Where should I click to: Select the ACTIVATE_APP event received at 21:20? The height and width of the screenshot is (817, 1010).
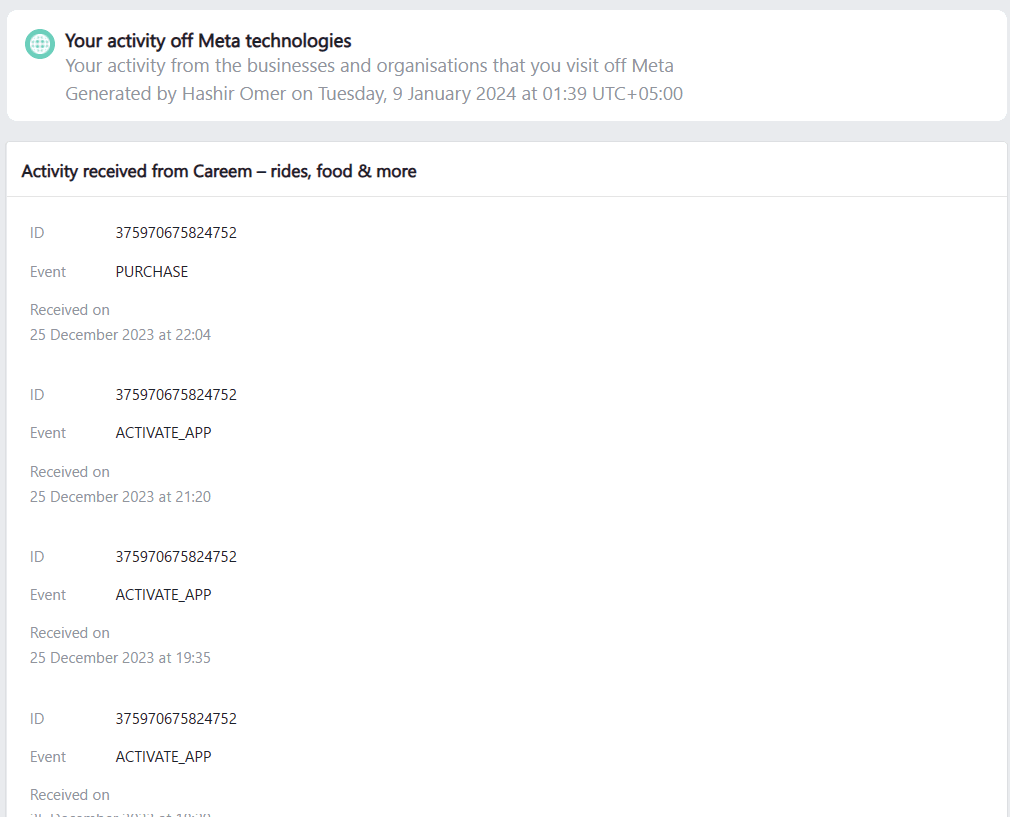coord(163,433)
